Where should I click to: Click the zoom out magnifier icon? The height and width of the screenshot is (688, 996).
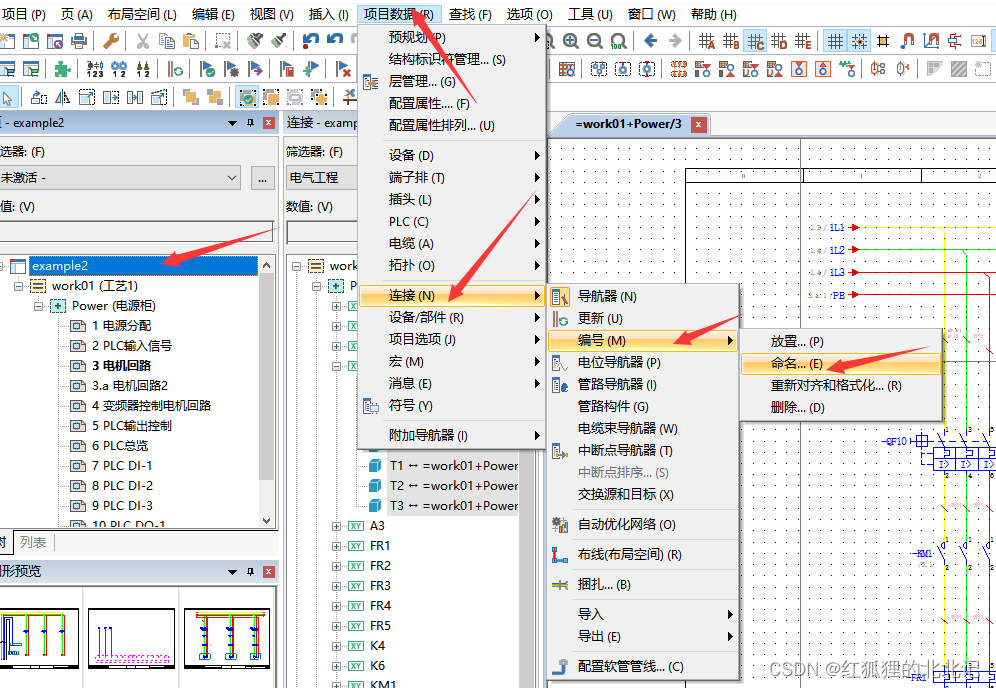click(595, 41)
